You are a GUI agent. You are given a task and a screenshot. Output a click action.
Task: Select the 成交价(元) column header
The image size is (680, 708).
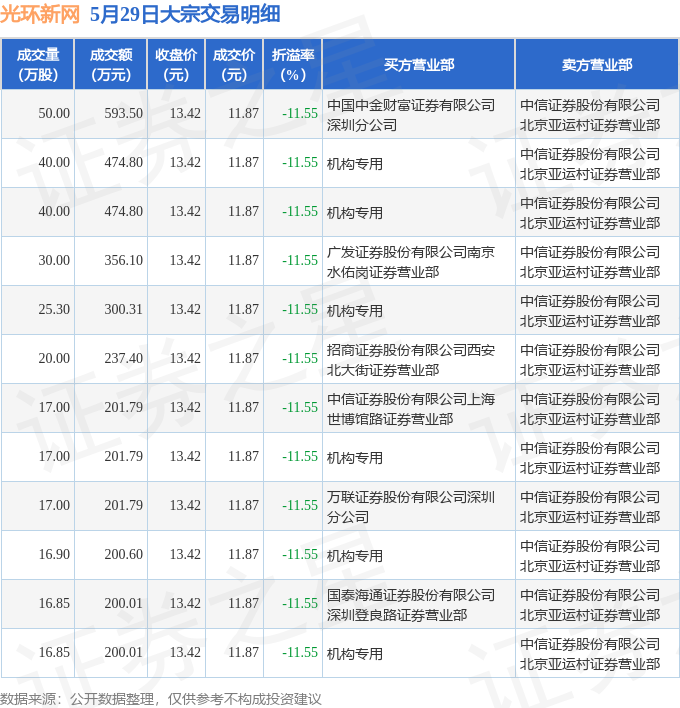234,65
